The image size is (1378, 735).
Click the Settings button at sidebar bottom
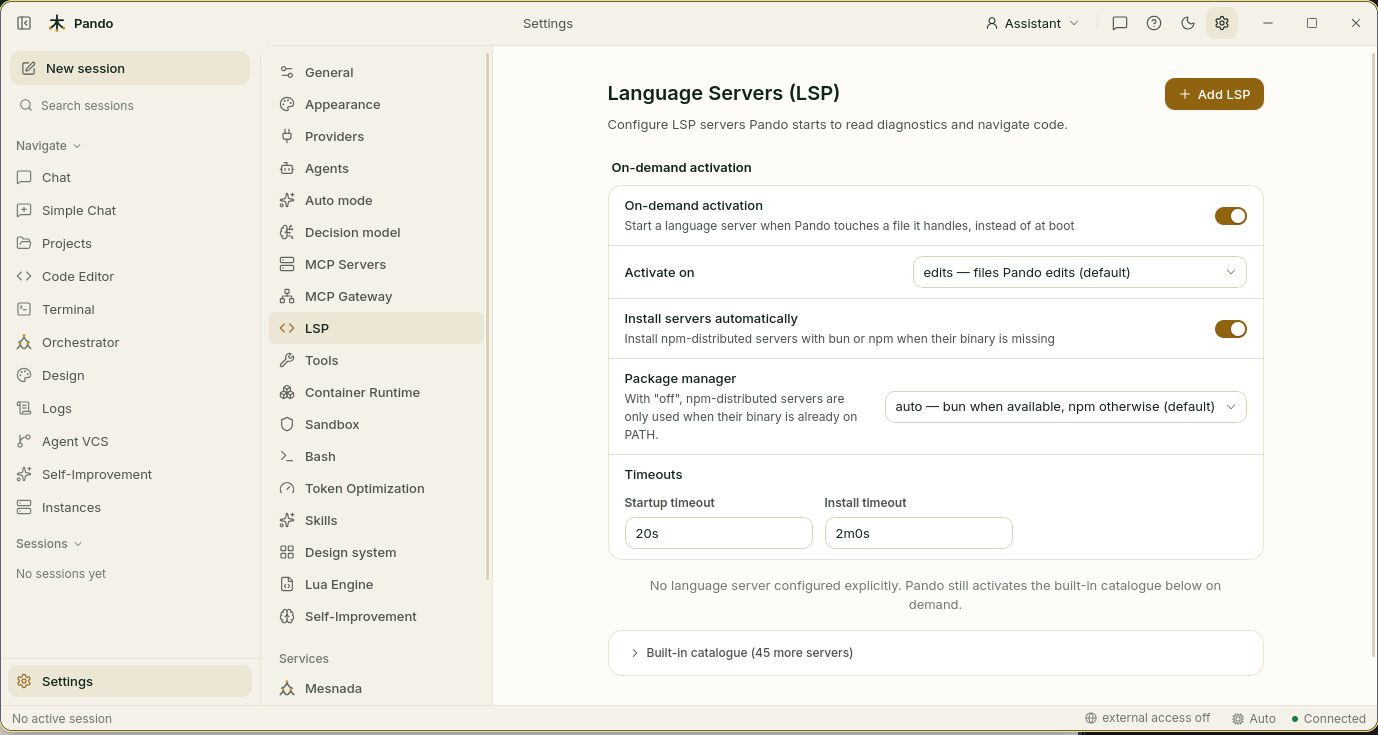point(130,681)
